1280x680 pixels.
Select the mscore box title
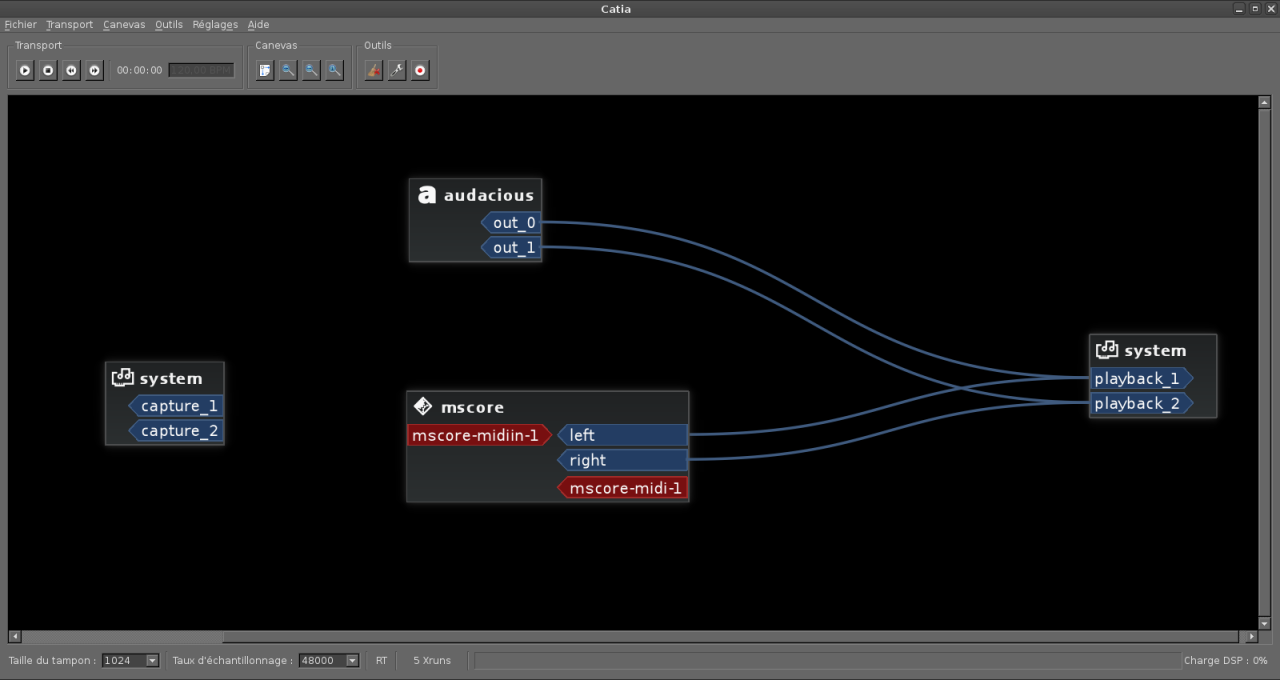pyautogui.click(x=472, y=407)
